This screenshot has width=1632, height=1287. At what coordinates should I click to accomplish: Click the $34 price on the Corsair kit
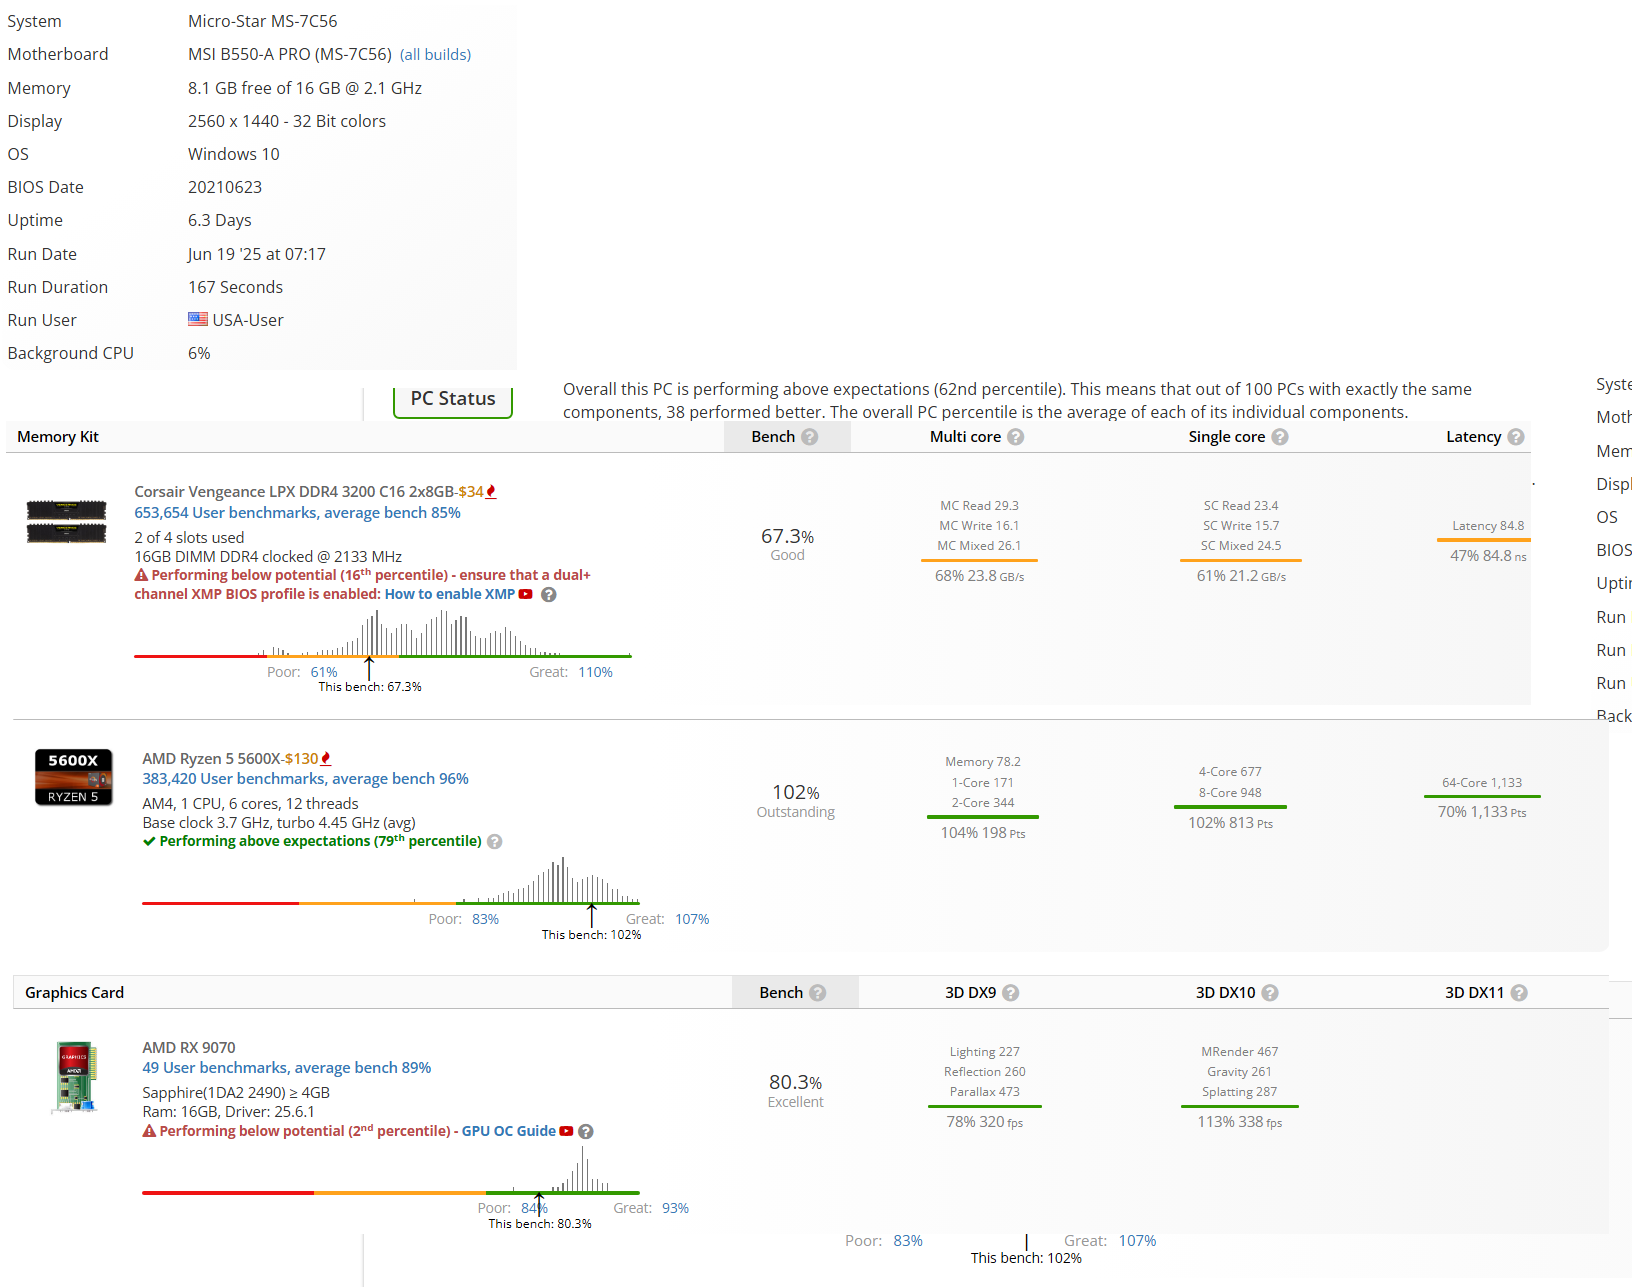click(x=471, y=491)
